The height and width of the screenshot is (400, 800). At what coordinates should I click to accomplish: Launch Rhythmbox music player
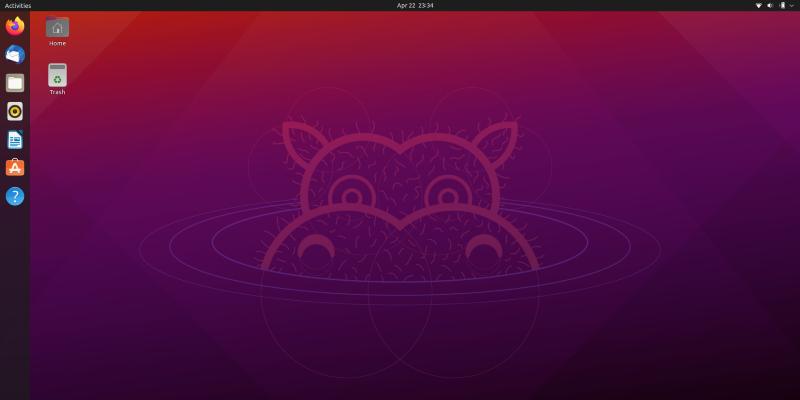[x=15, y=111]
